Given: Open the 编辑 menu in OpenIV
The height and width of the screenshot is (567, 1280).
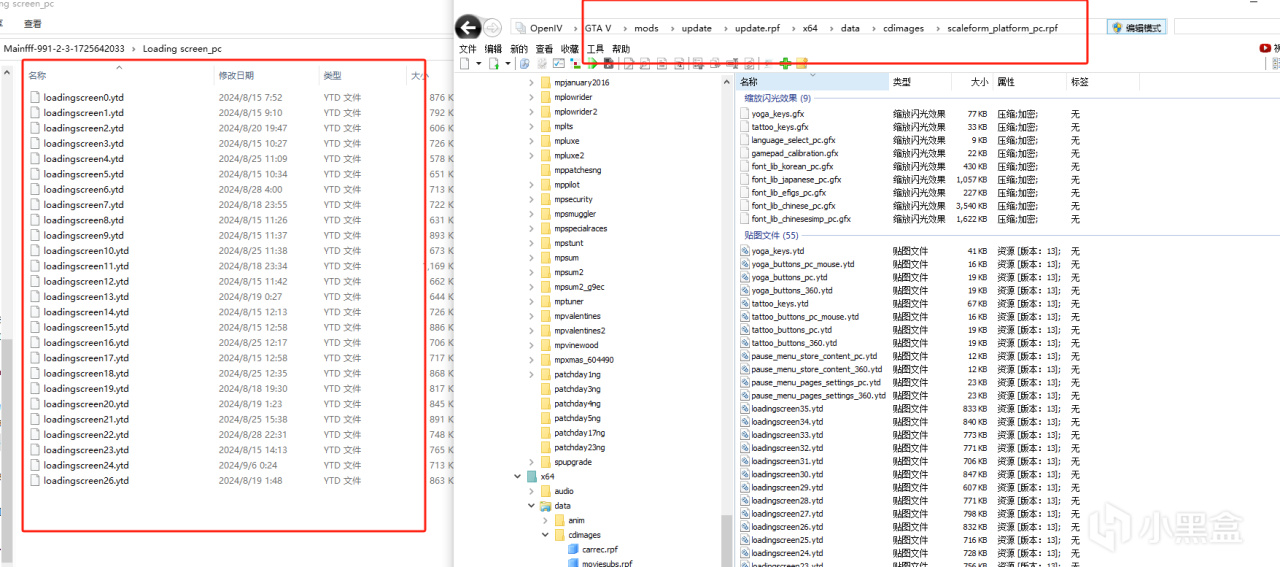Looking at the screenshot, I should tap(493, 49).
